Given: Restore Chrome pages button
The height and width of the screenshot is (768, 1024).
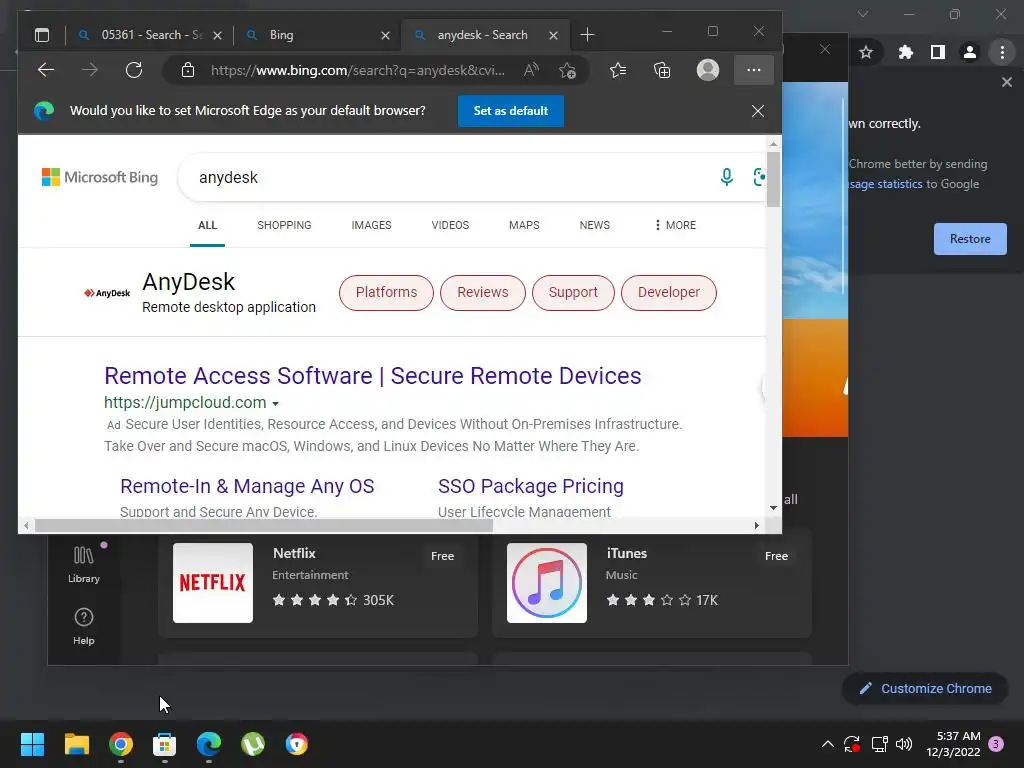Looking at the screenshot, I should pyautogui.click(x=970, y=239).
